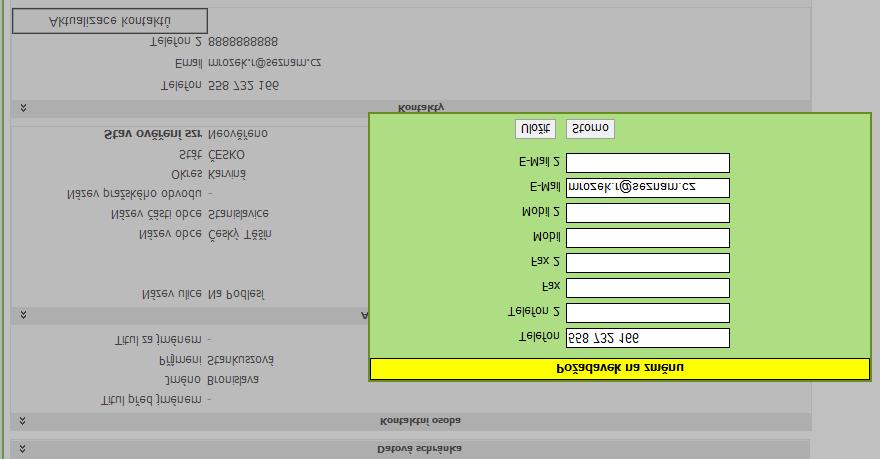Click the Stav ověření szr label

153,134
